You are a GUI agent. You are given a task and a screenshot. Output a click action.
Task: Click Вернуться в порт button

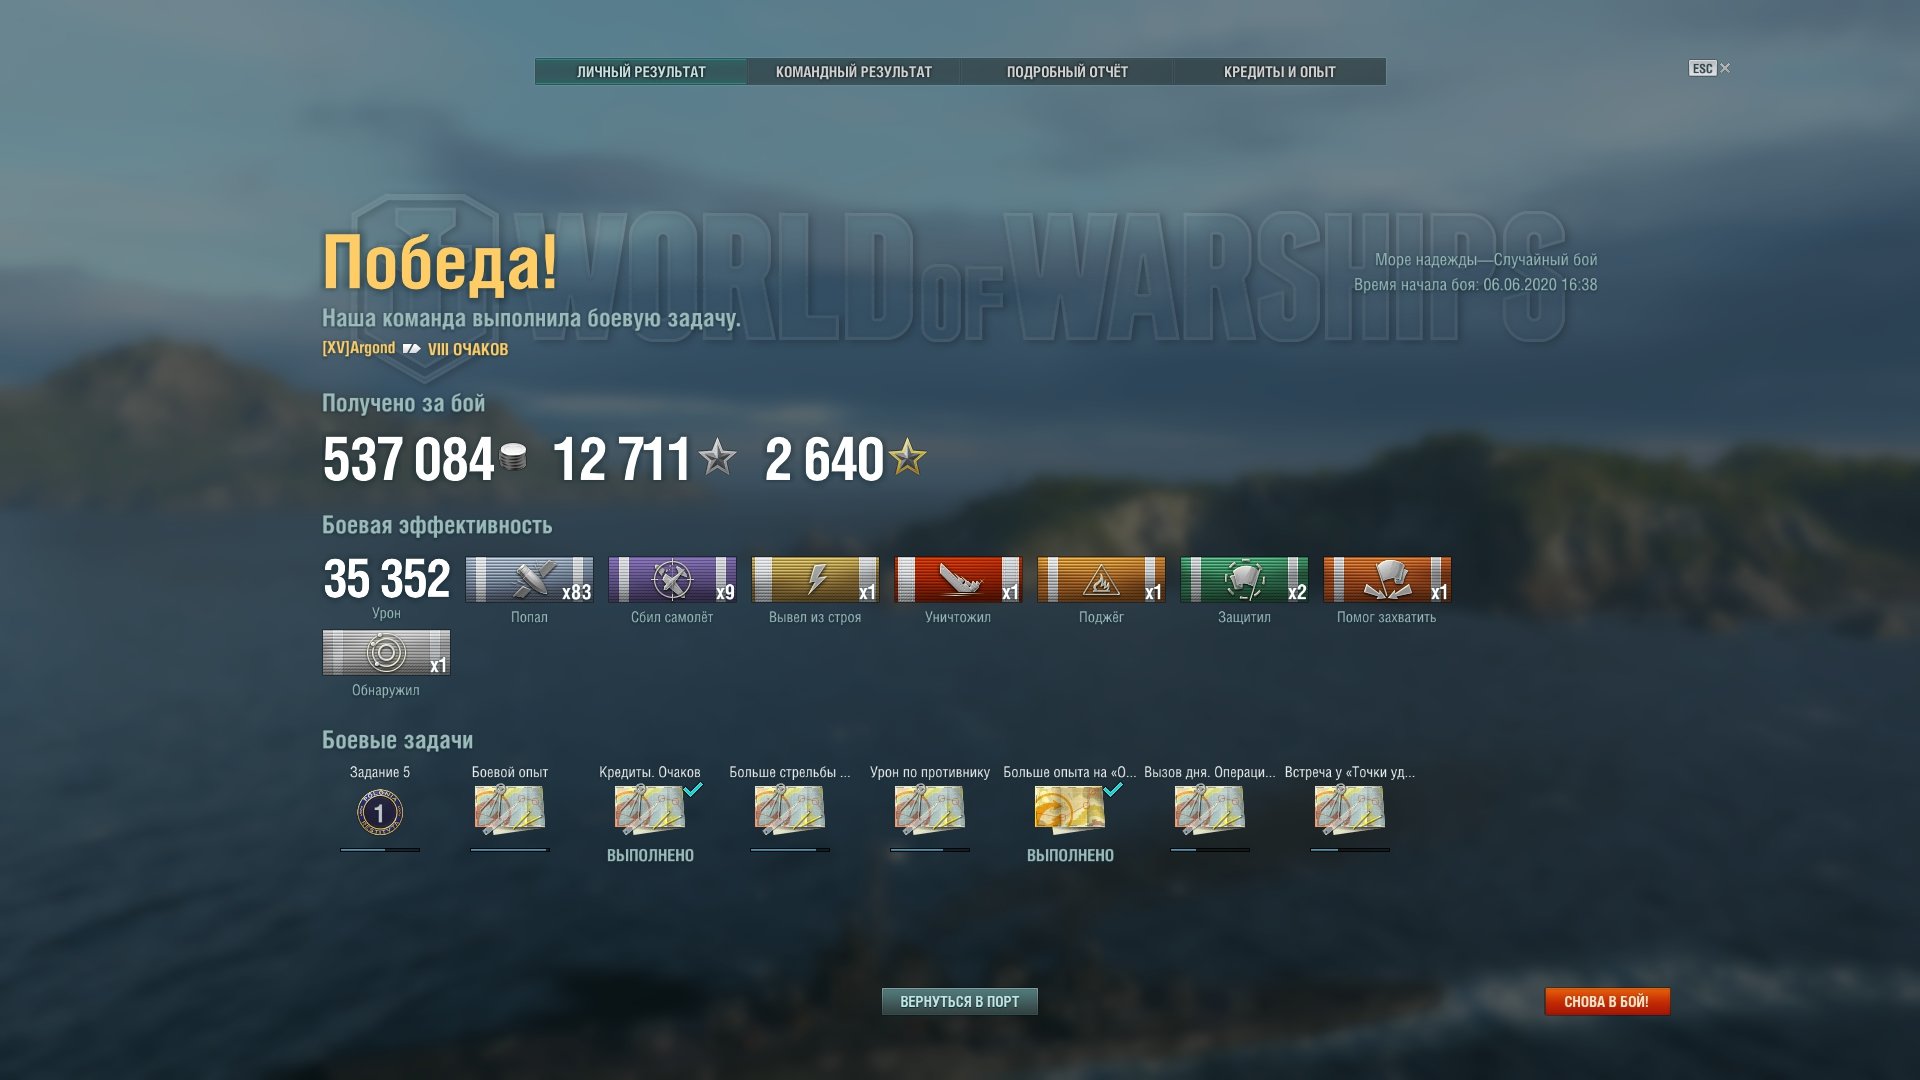(x=960, y=1002)
